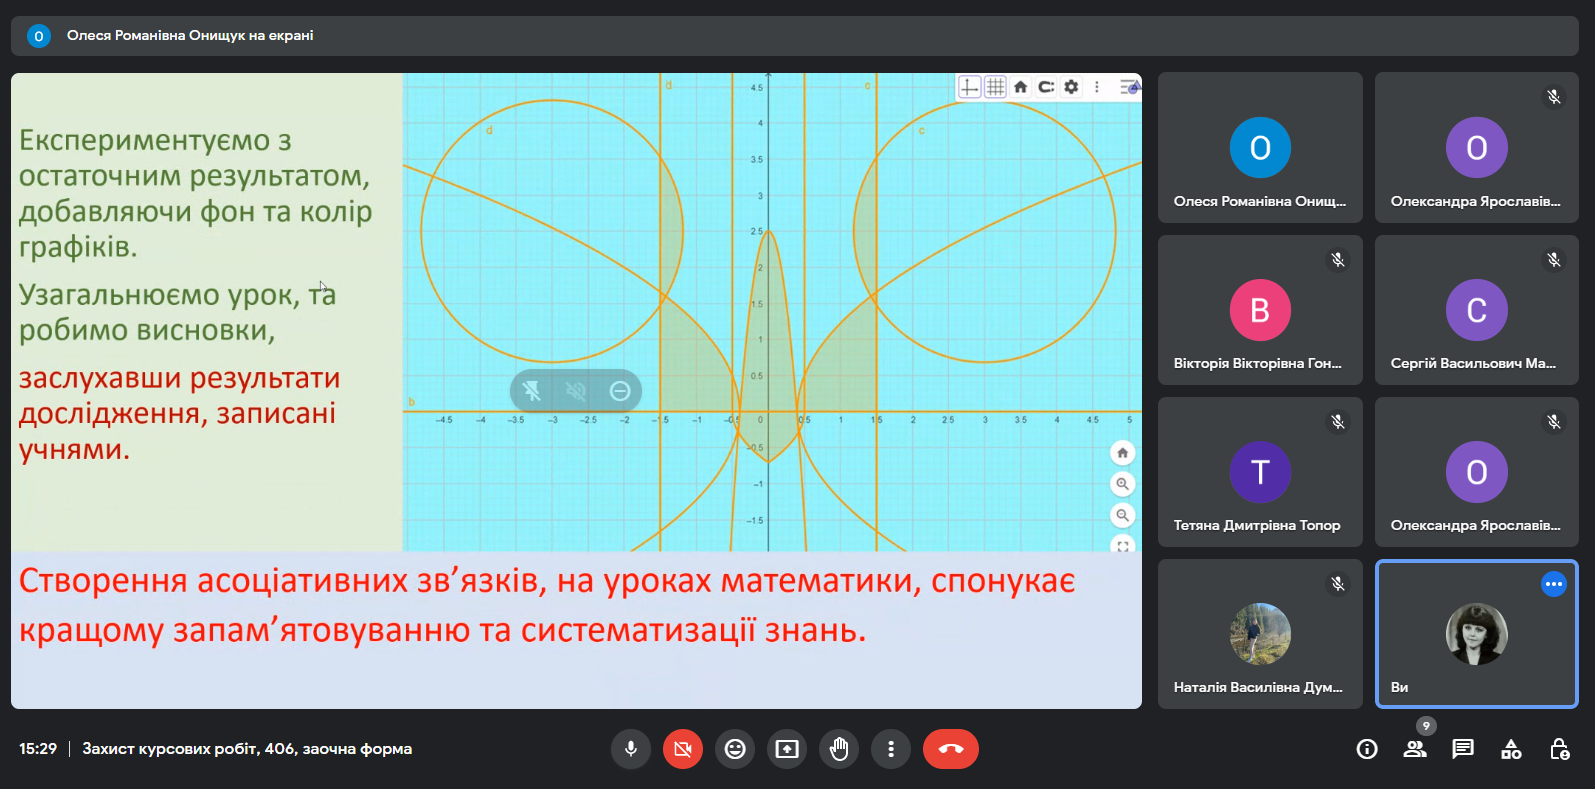Click the blue O icon in presenter banner
Viewport: 1595px width, 789px height.
(x=39, y=36)
